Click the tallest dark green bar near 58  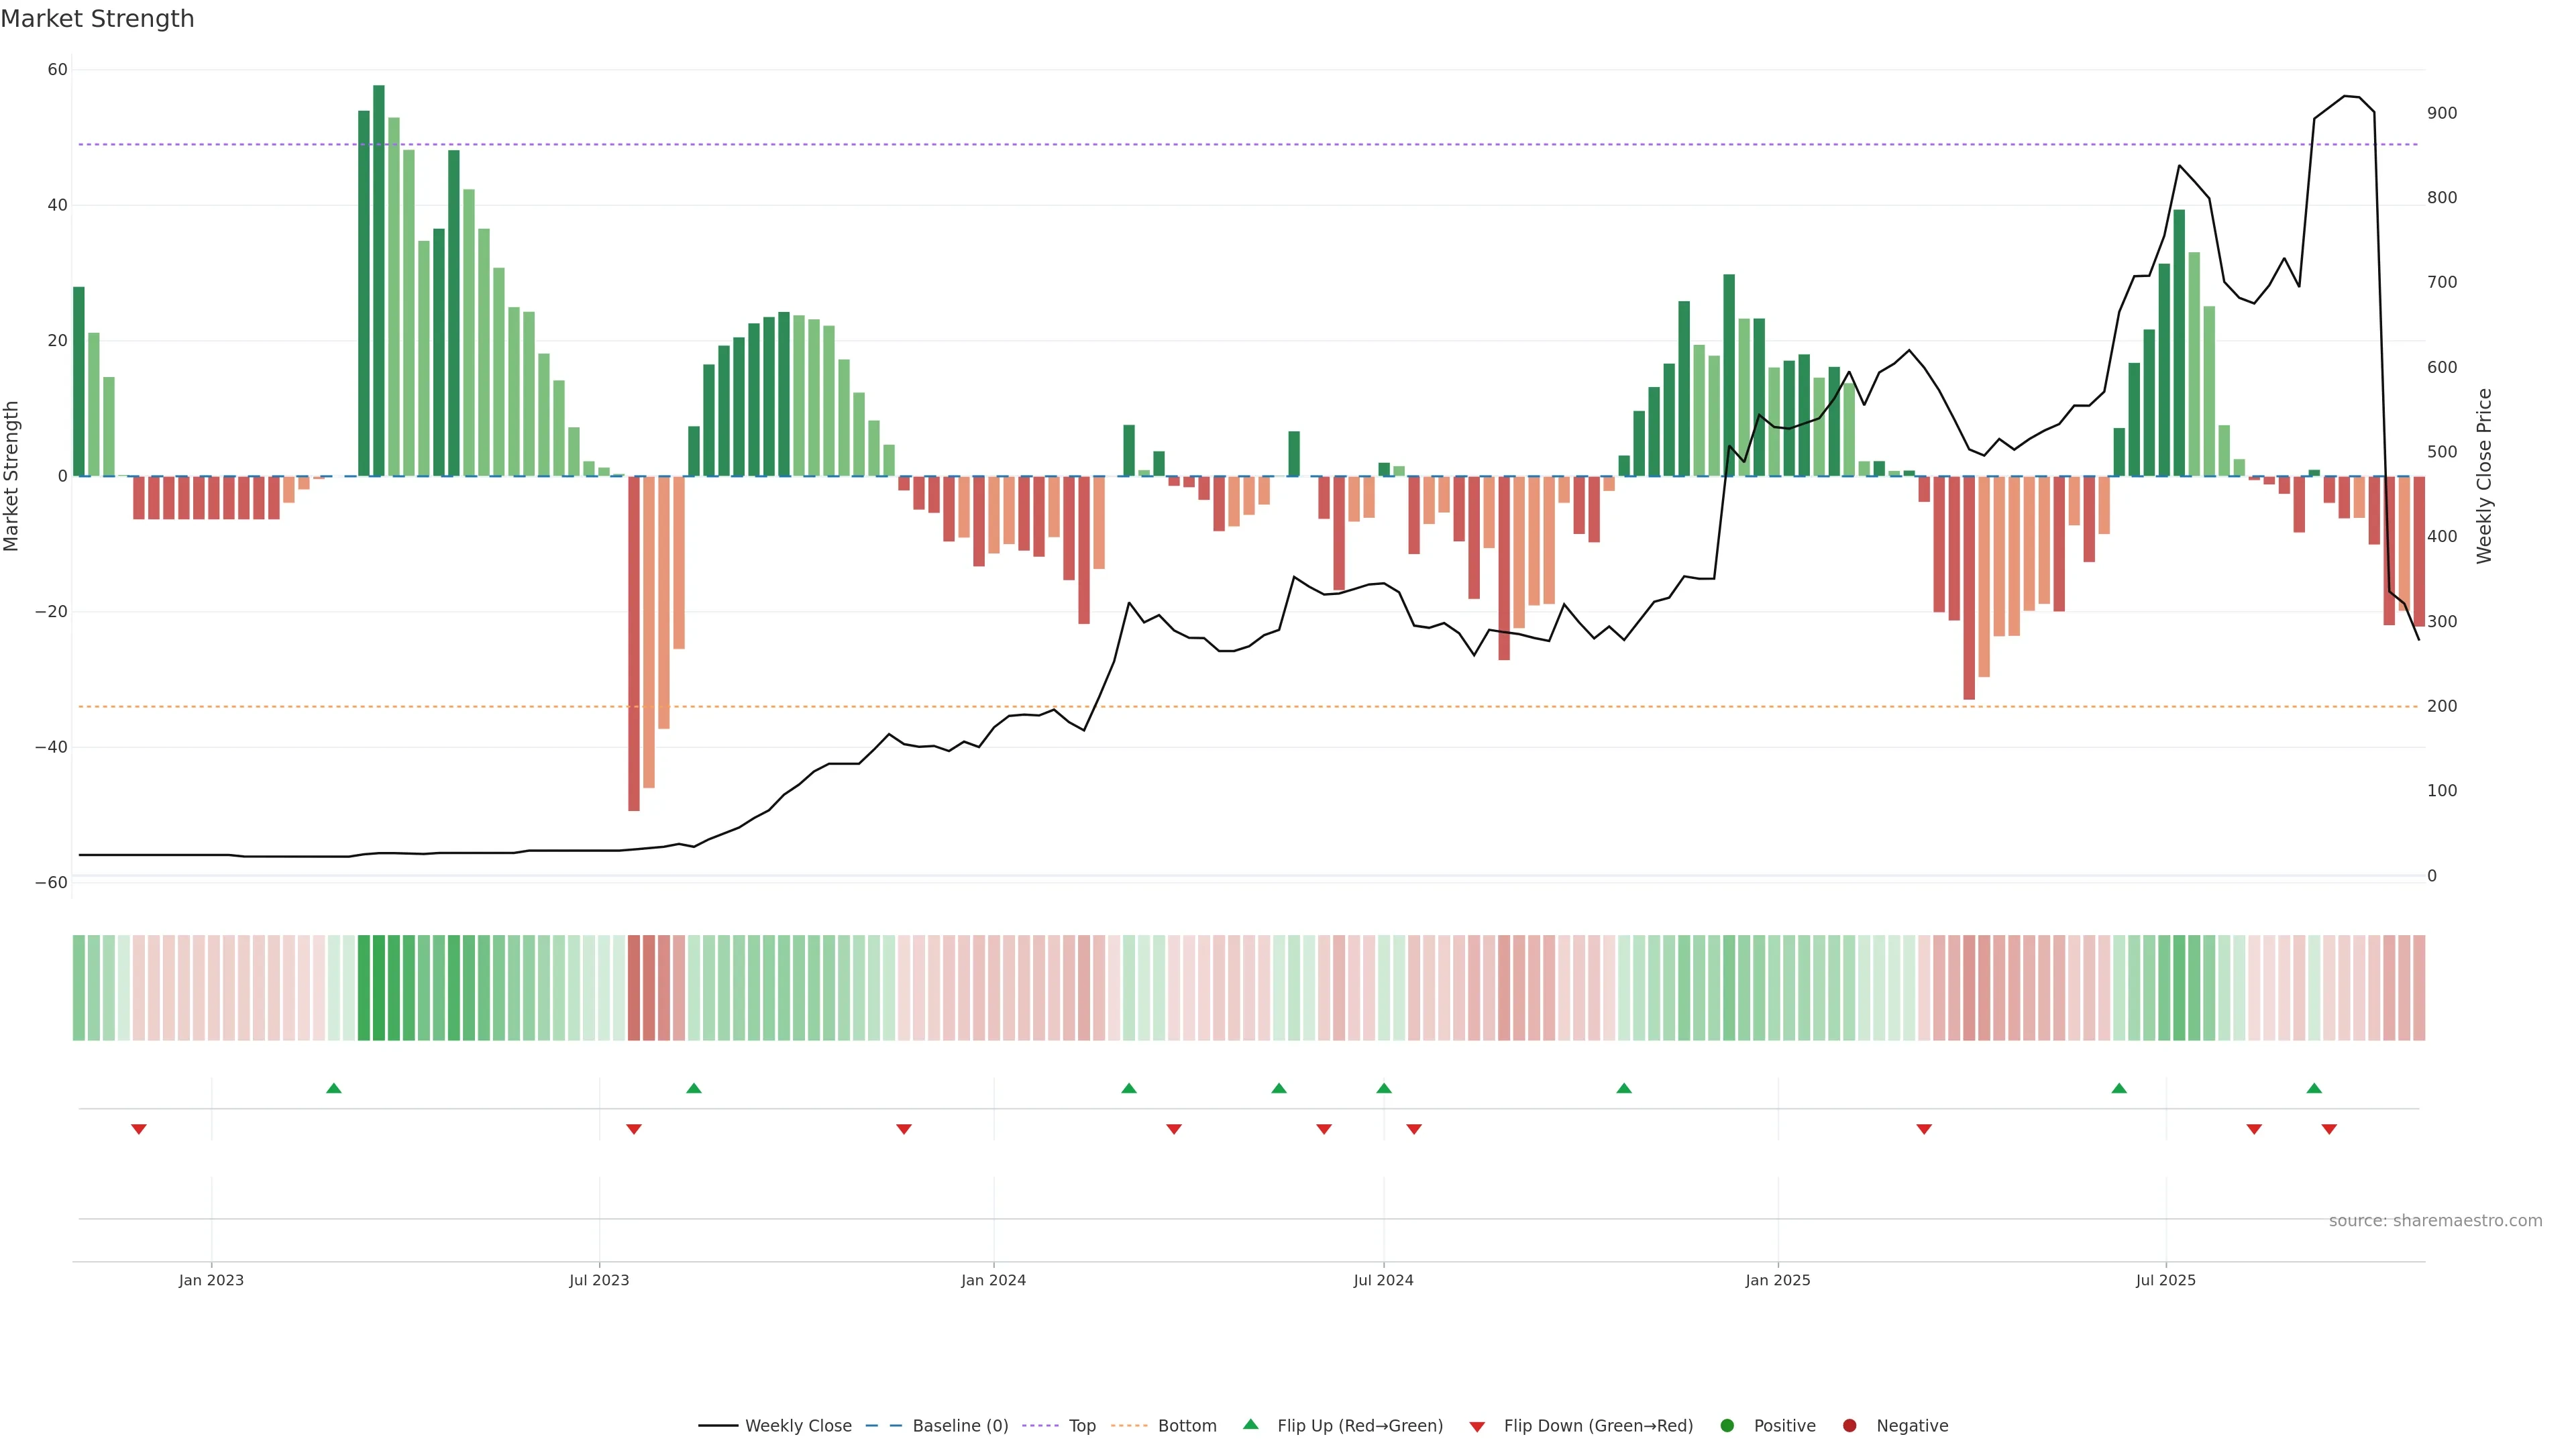379,280
